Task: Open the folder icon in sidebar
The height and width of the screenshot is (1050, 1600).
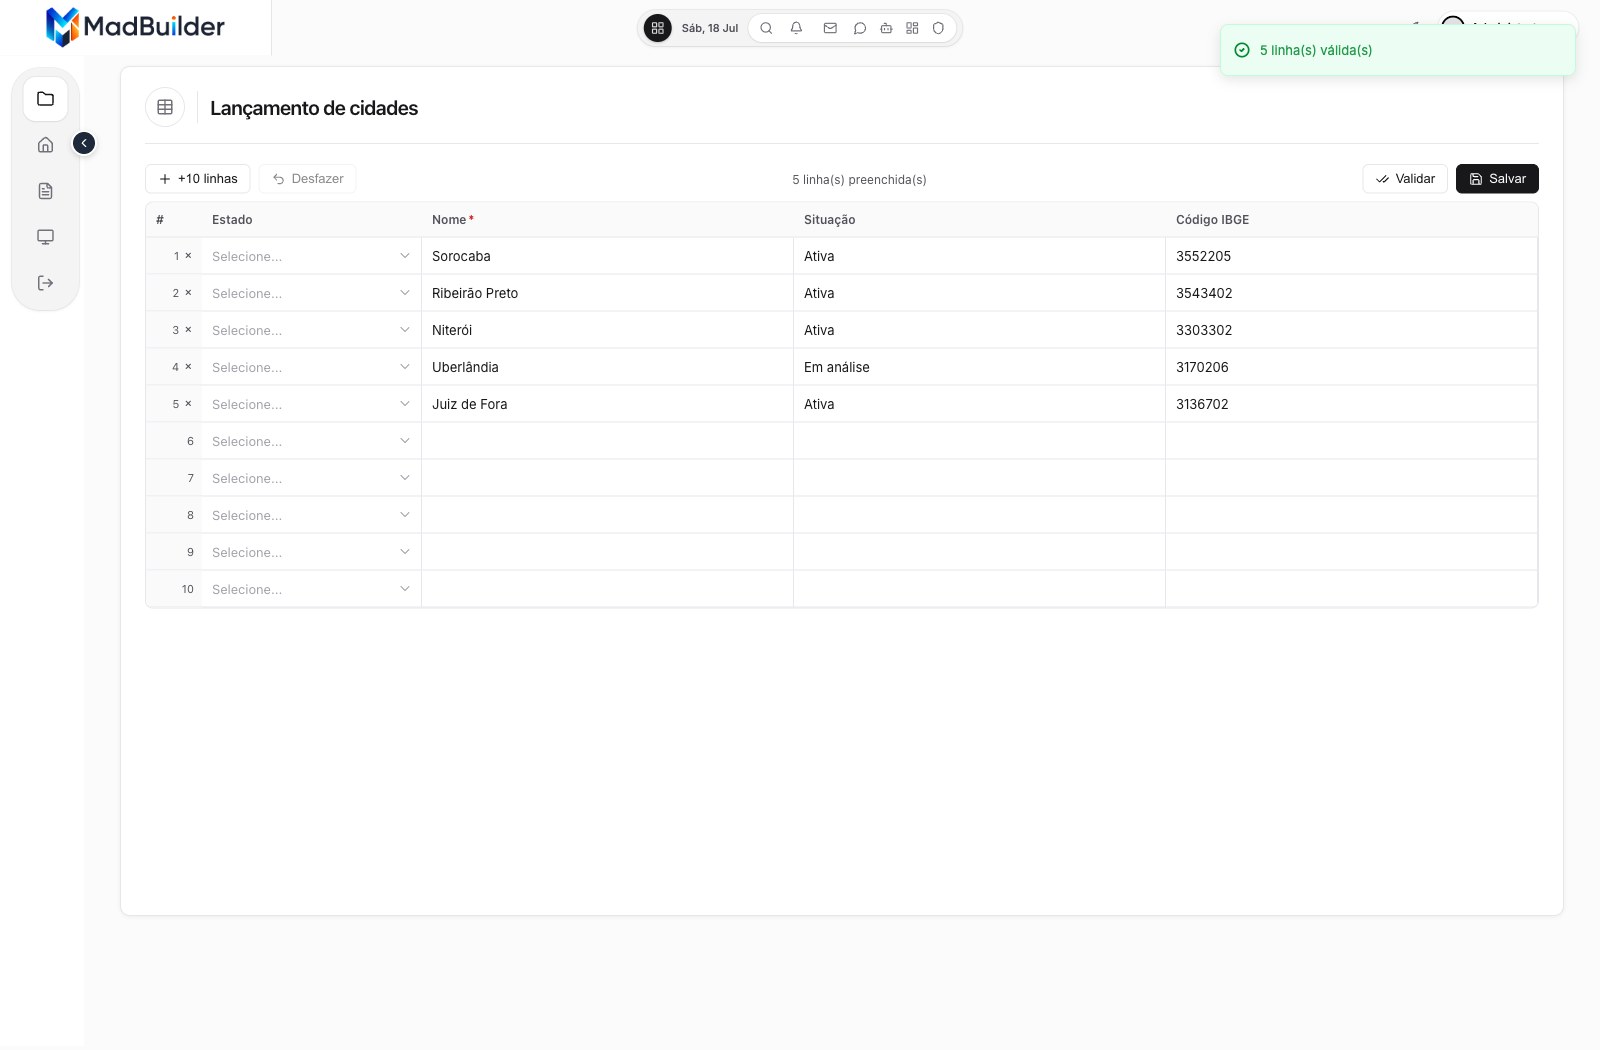Action: click(x=45, y=99)
